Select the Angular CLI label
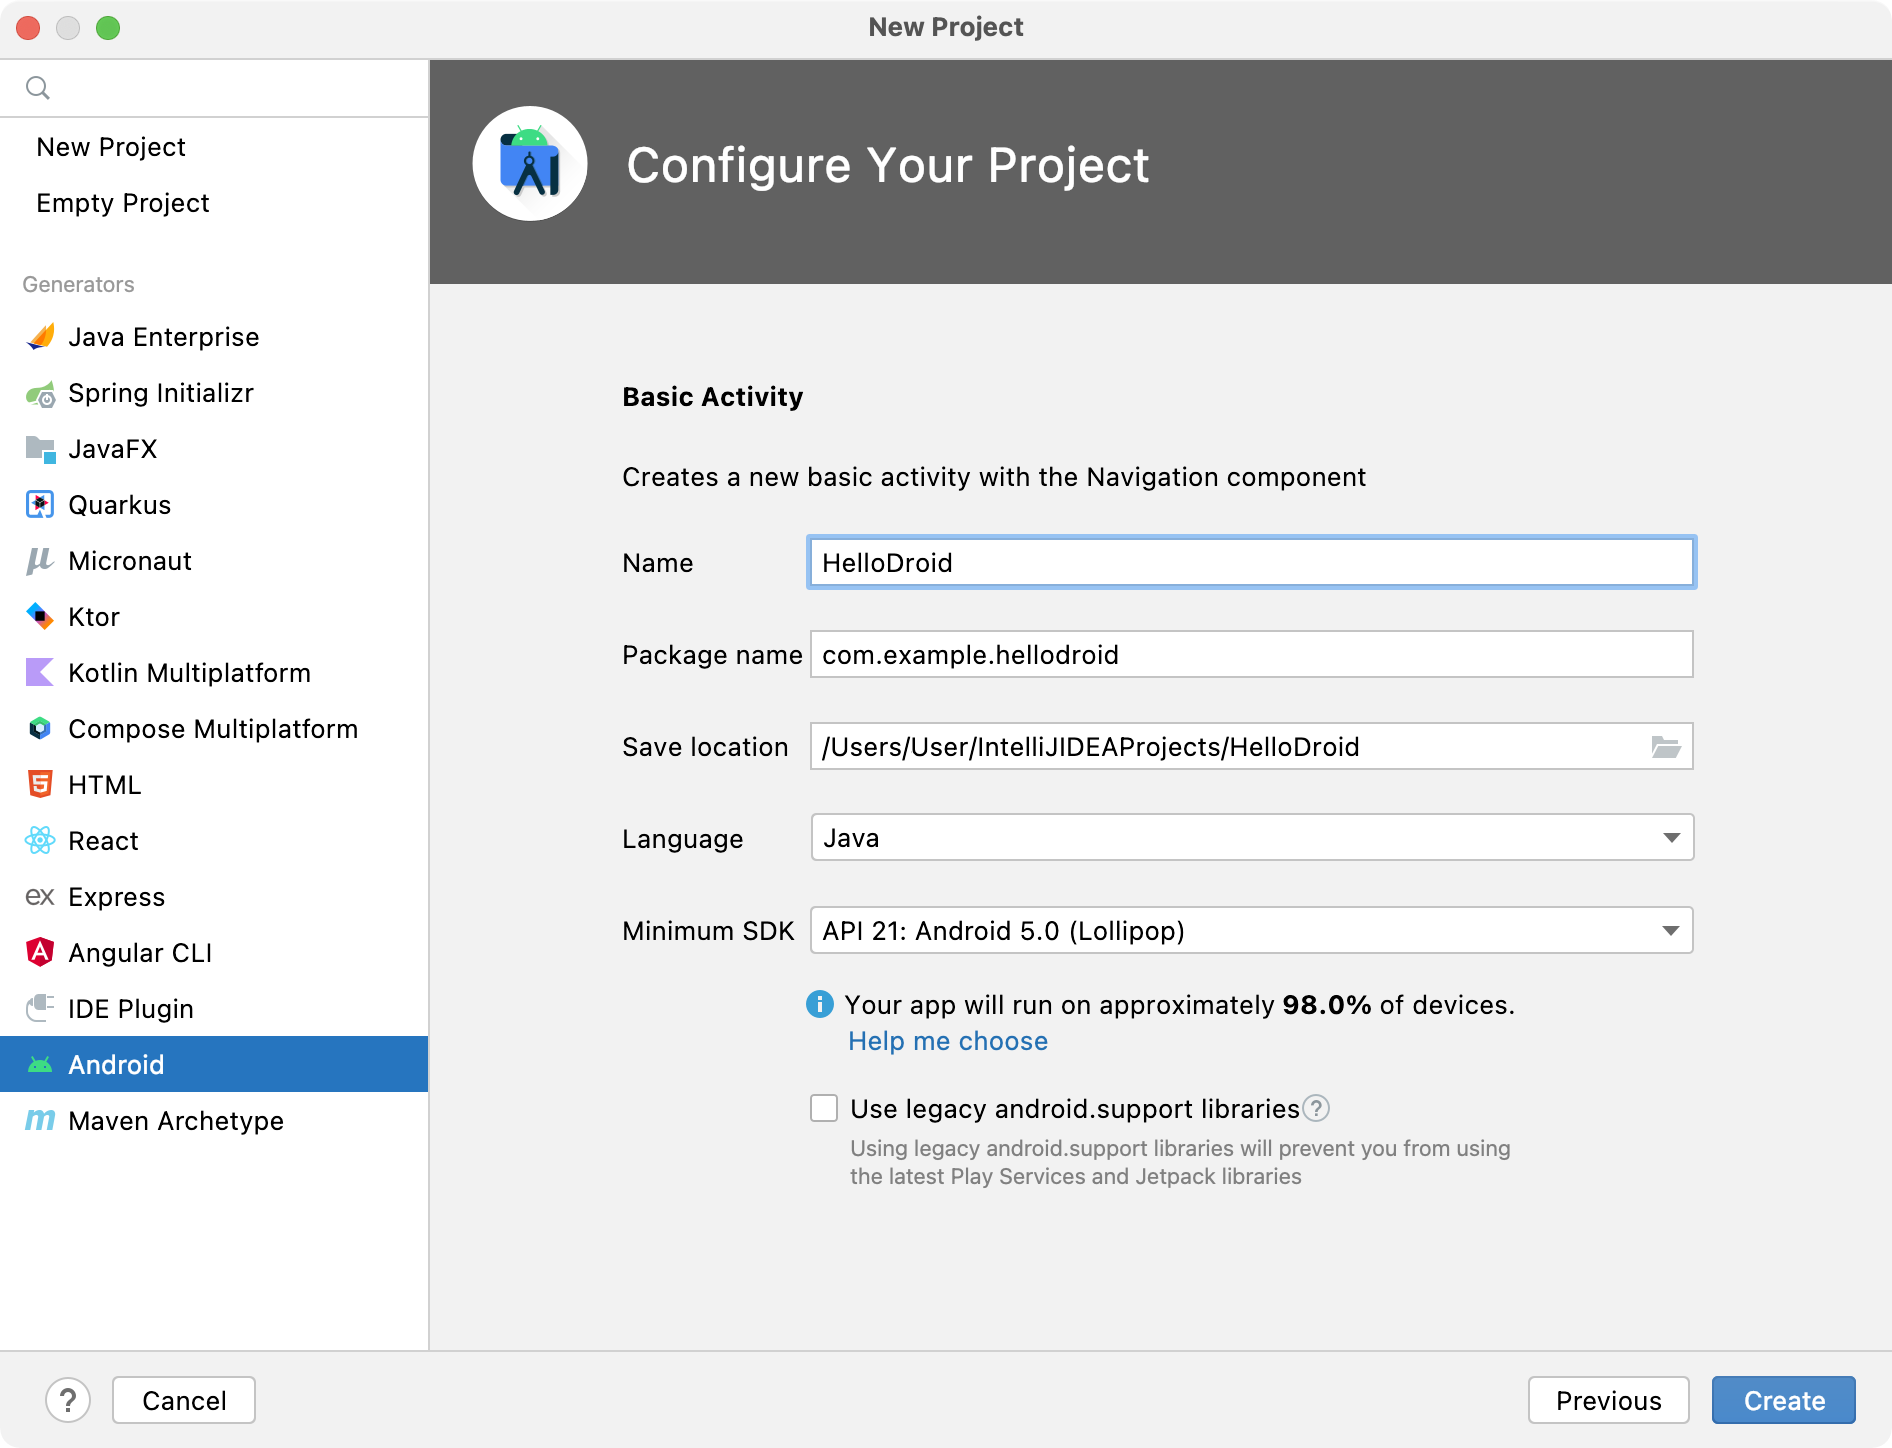 click(x=140, y=953)
